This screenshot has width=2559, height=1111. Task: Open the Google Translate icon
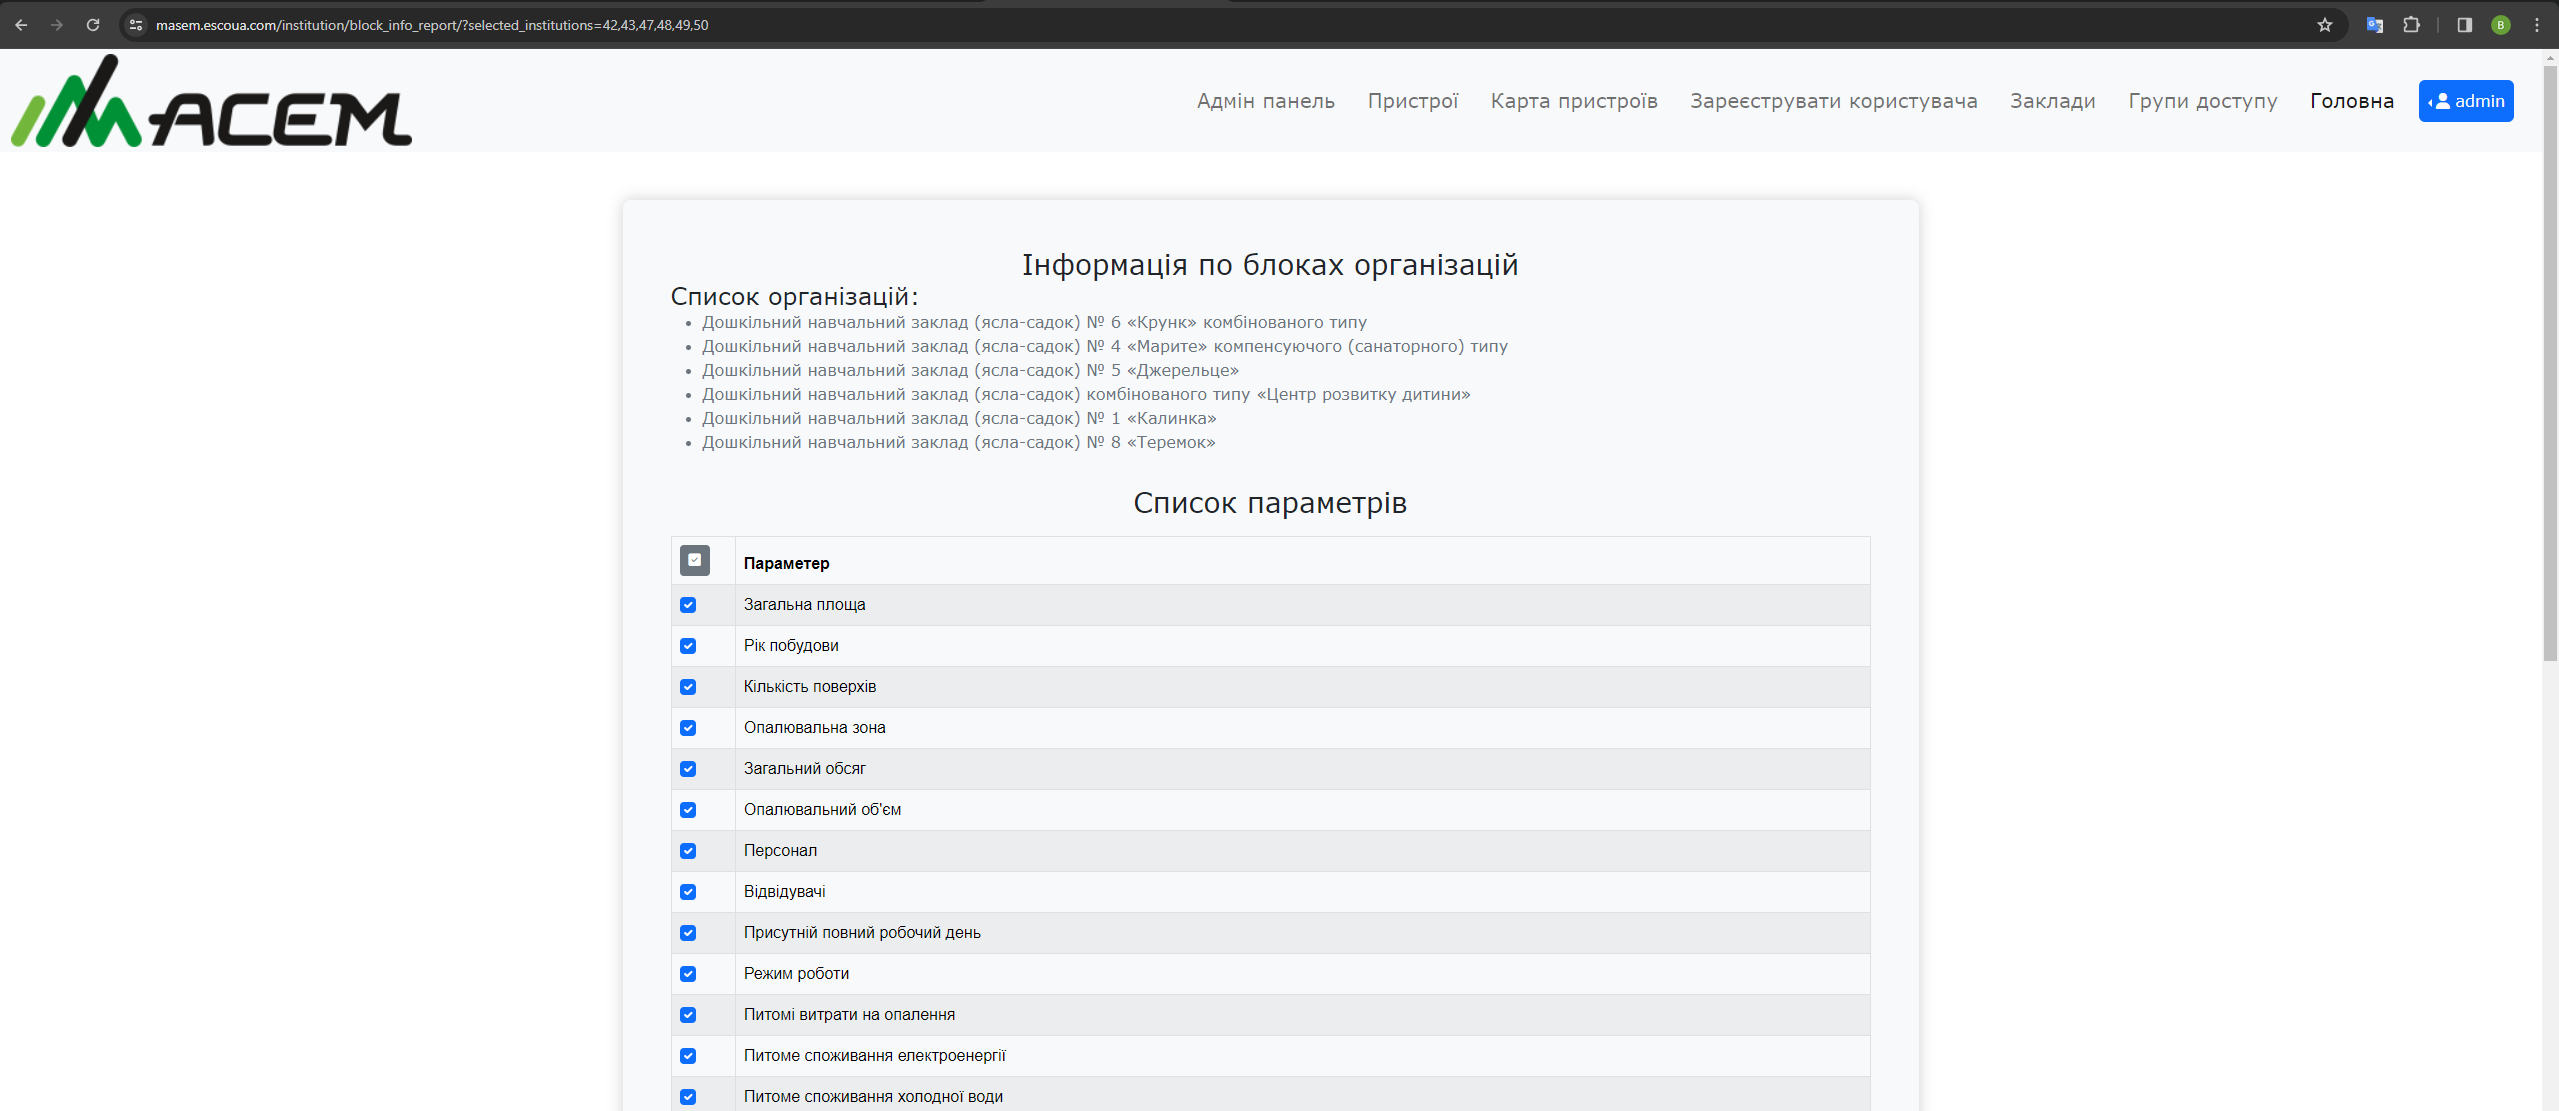point(2375,24)
